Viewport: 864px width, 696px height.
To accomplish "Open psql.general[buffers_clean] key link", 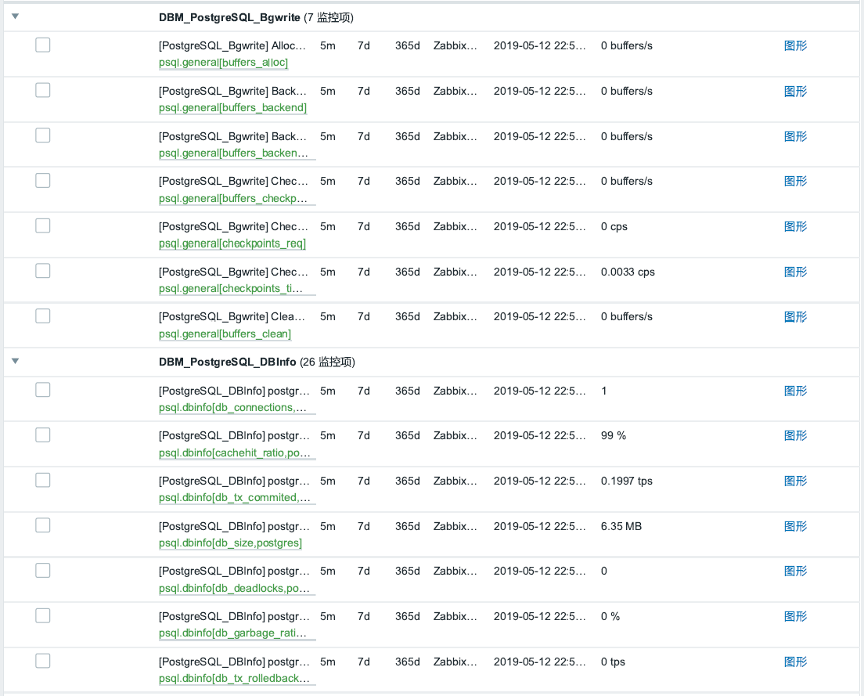I will pyautogui.click(x=225, y=333).
